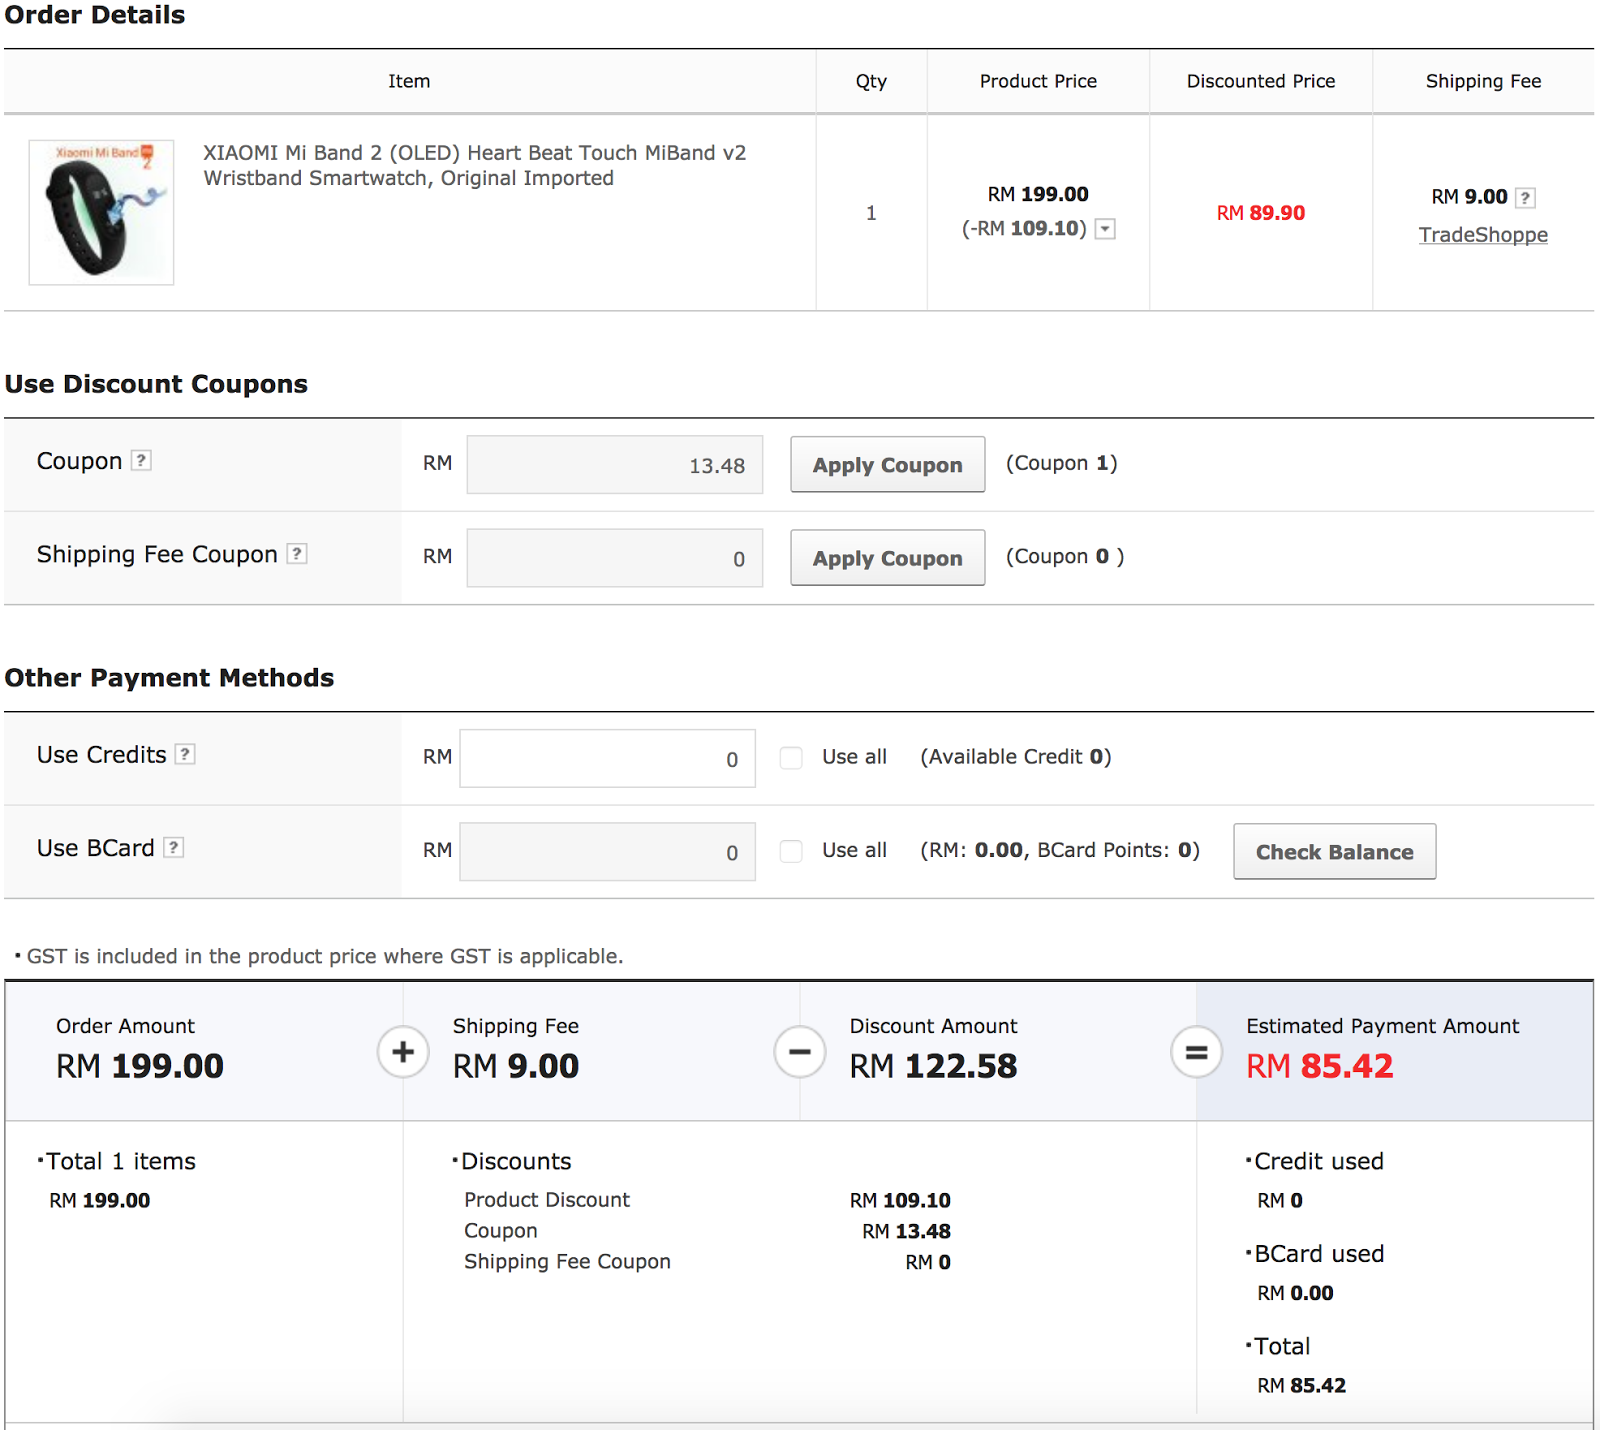Image resolution: width=1600 pixels, height=1430 pixels.
Task: Click the Use Credits help icon
Action: coord(185,754)
